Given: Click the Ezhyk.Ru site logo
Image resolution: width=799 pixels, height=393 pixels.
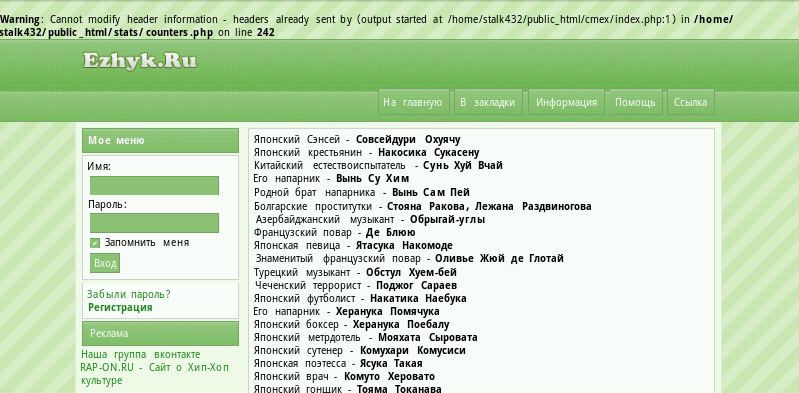Looking at the screenshot, I should point(140,61).
